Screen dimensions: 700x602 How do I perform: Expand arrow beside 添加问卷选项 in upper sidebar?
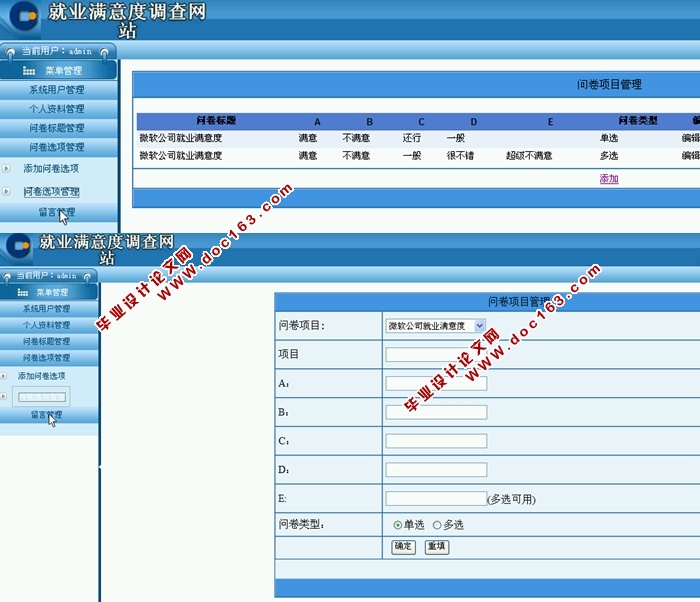coord(7,168)
